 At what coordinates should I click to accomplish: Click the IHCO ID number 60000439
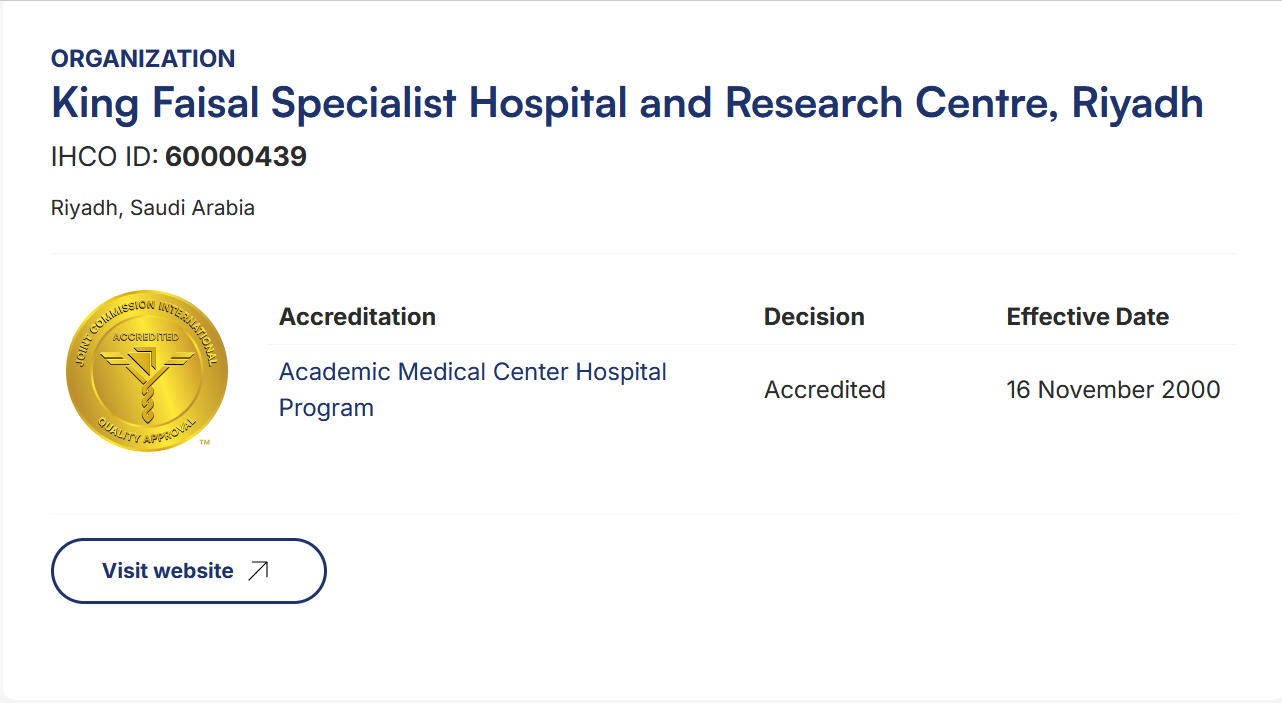click(236, 157)
